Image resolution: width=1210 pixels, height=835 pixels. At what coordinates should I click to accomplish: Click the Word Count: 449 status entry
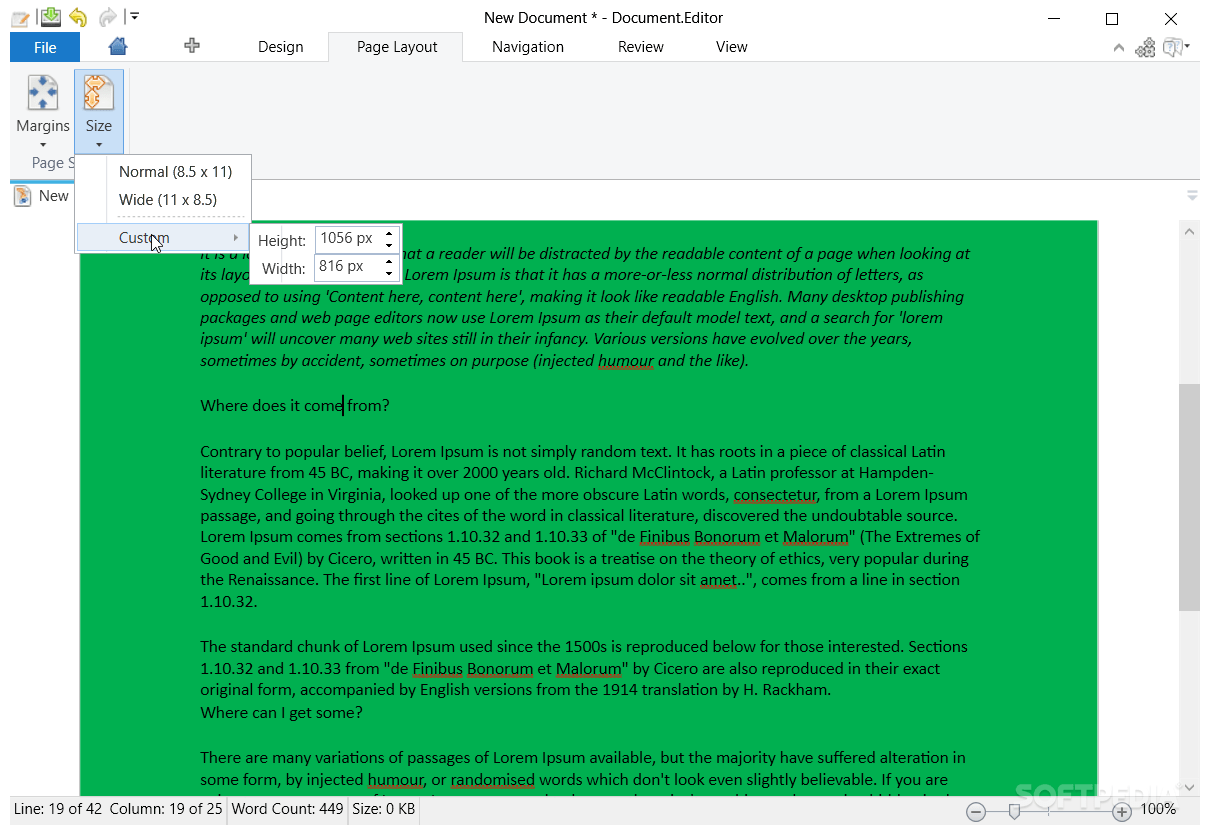(x=288, y=809)
